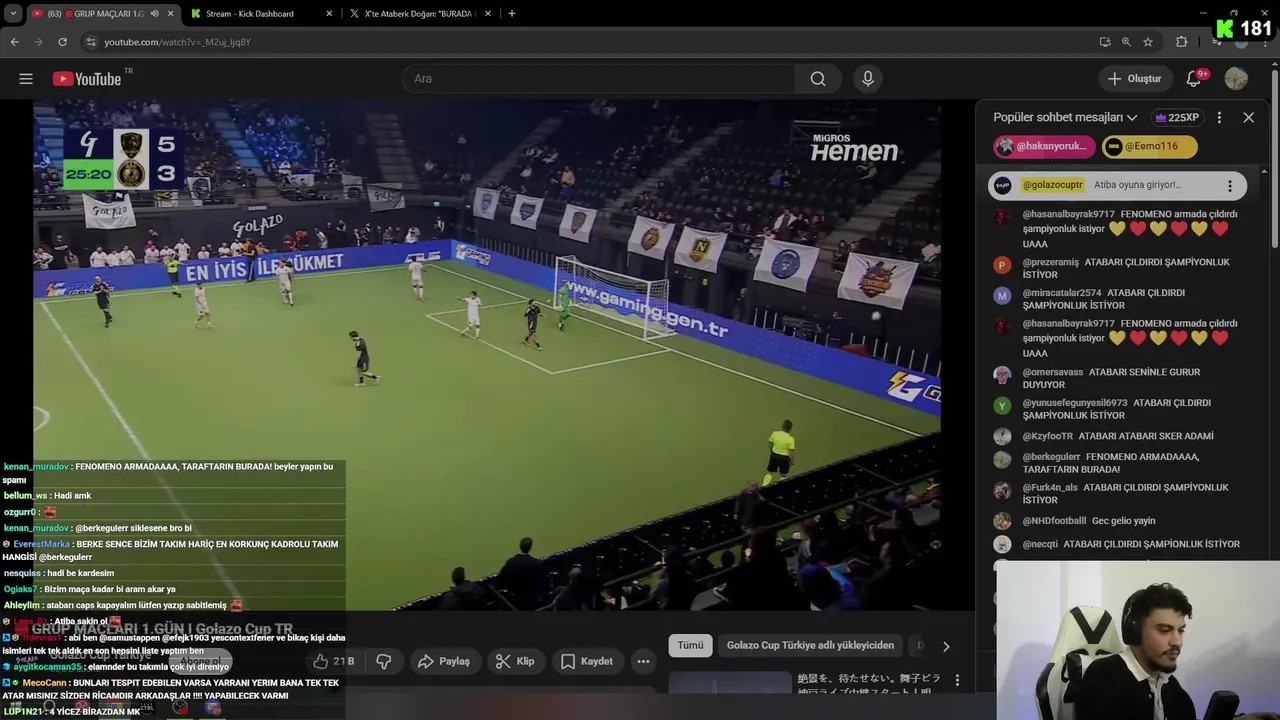The image size is (1280, 720).
Task: Close the GRUP MAÇLARI YouTube tab
Action: pos(170,14)
